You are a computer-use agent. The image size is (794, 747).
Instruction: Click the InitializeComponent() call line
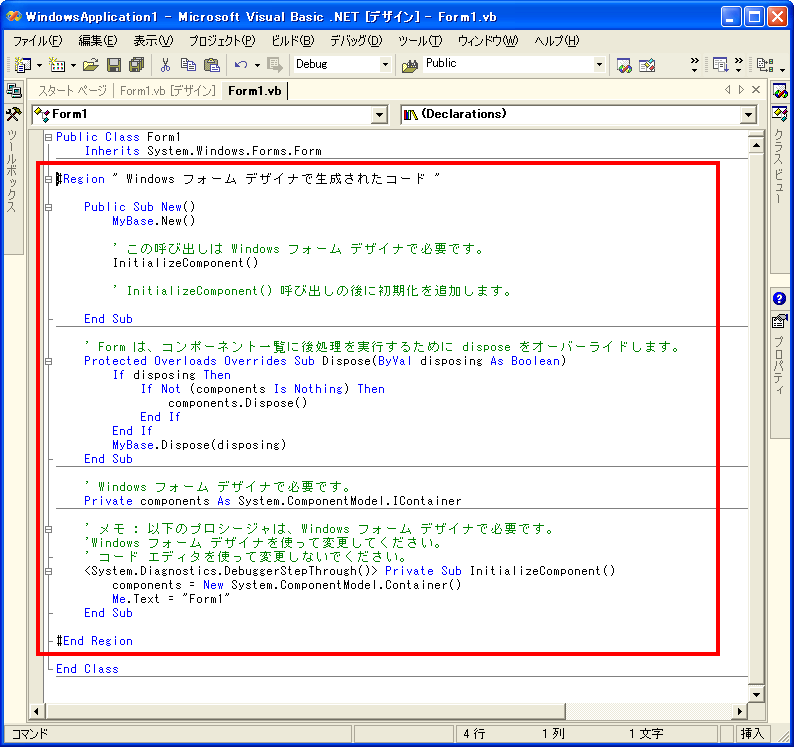tap(185, 263)
